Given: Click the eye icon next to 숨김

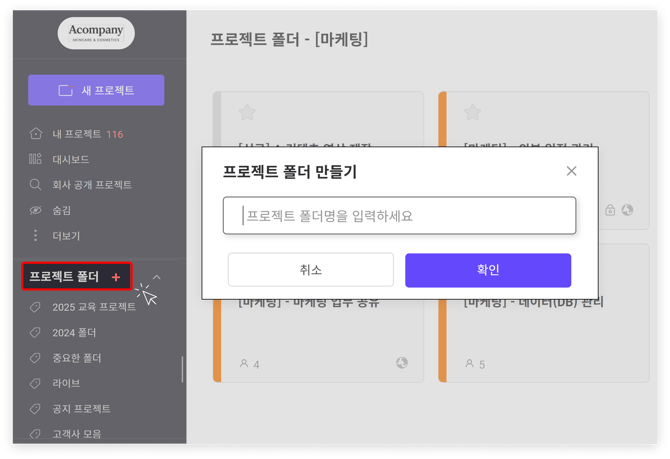Looking at the screenshot, I should coord(36,210).
